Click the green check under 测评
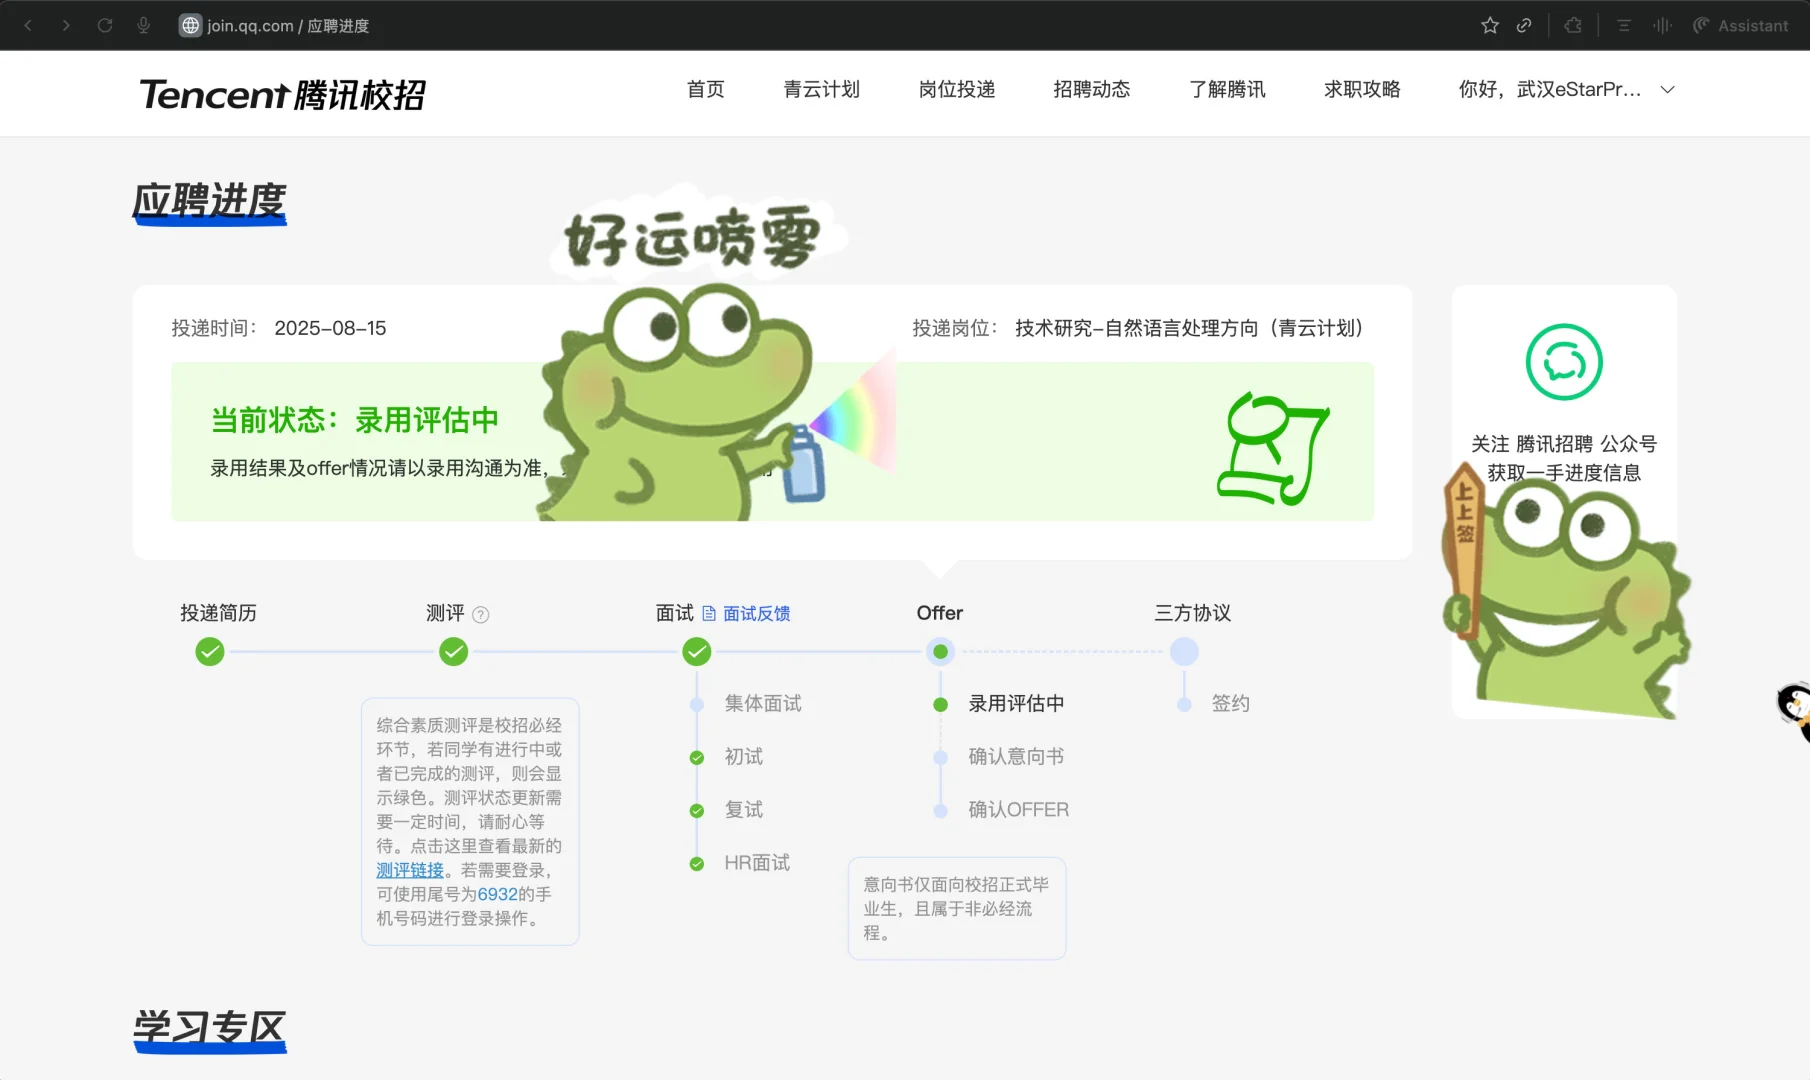 [x=454, y=652]
